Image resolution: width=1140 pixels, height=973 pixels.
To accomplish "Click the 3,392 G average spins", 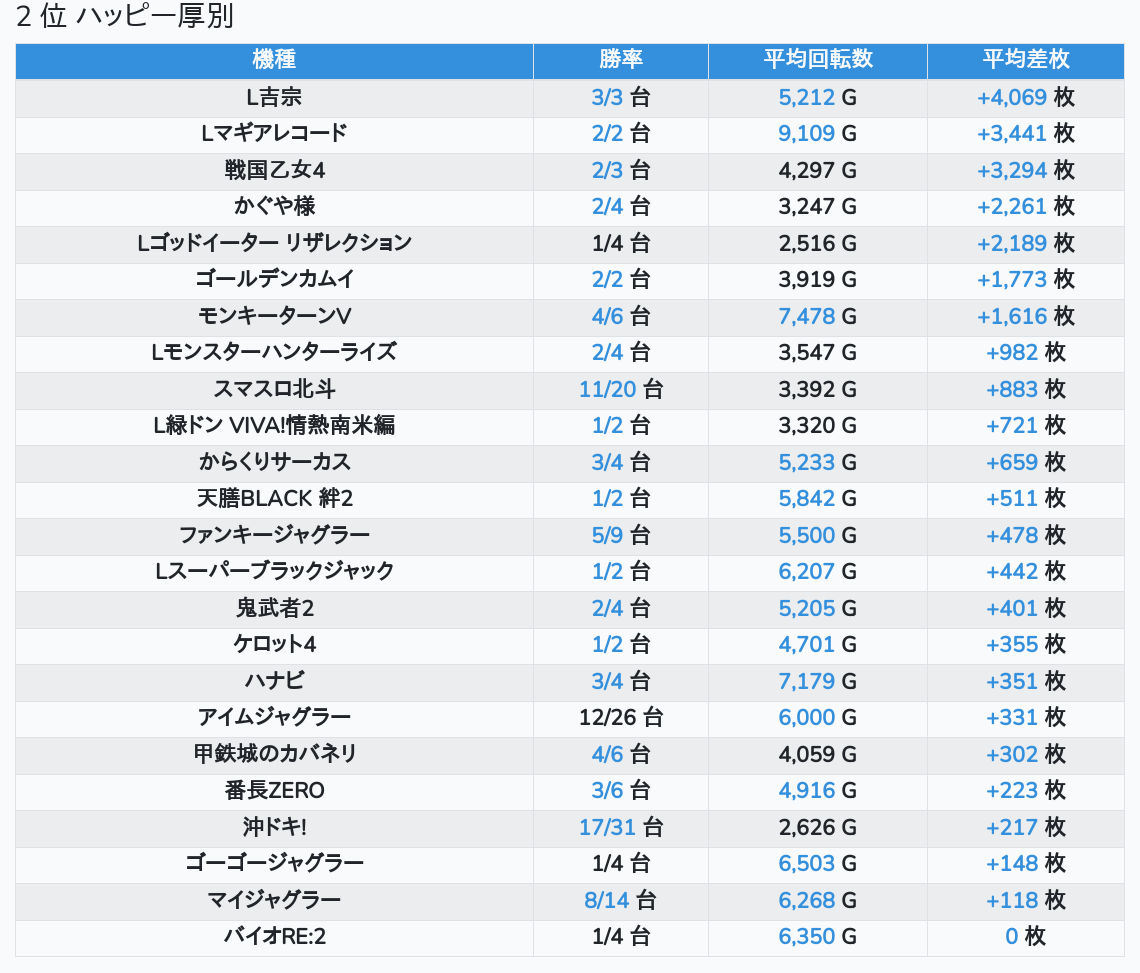I will [818, 389].
